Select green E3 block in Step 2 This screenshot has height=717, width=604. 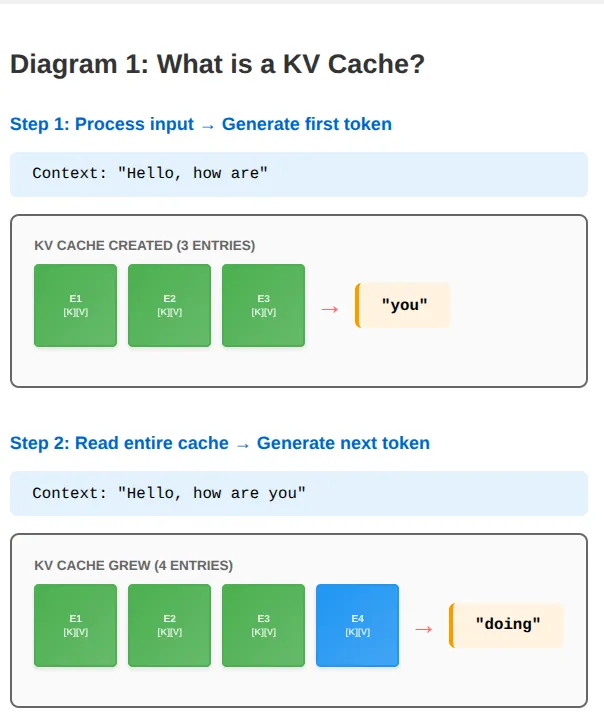pos(263,625)
